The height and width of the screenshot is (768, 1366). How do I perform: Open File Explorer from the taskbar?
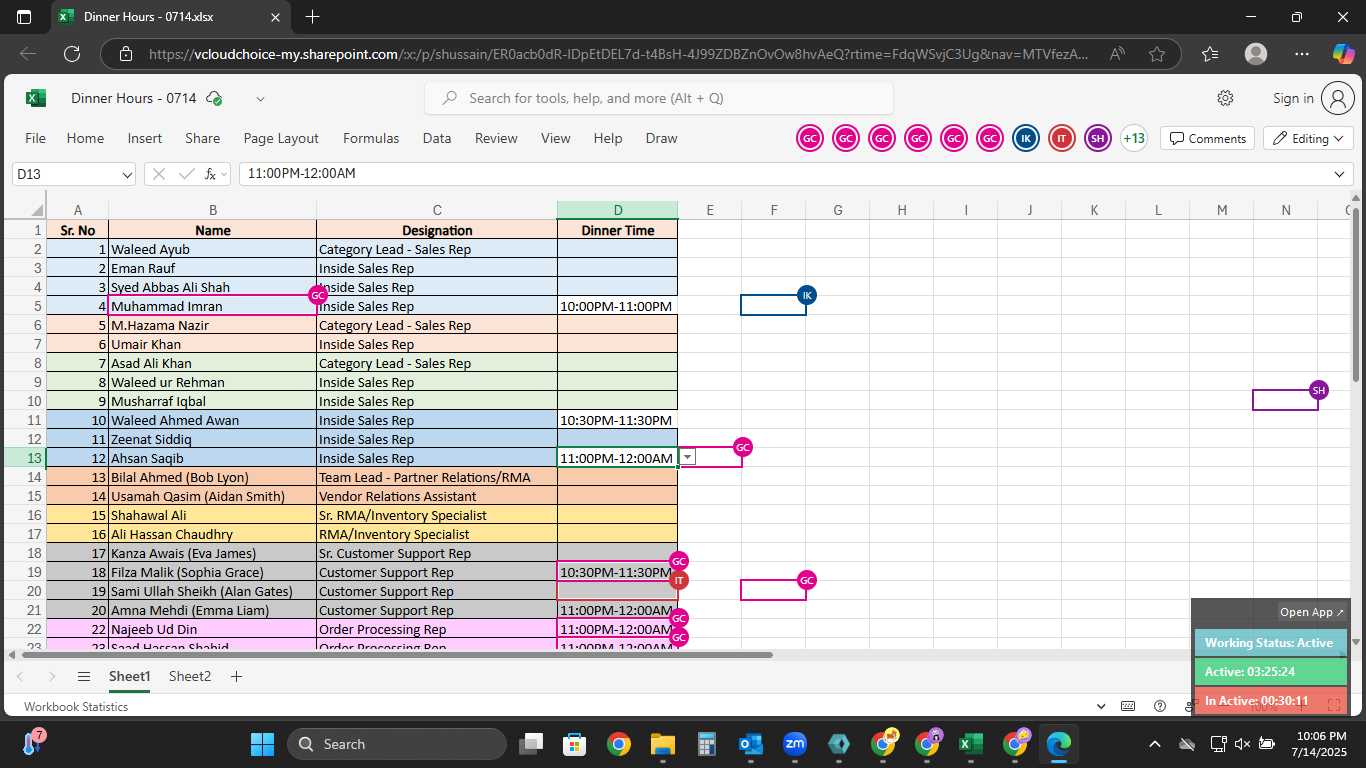(x=662, y=744)
